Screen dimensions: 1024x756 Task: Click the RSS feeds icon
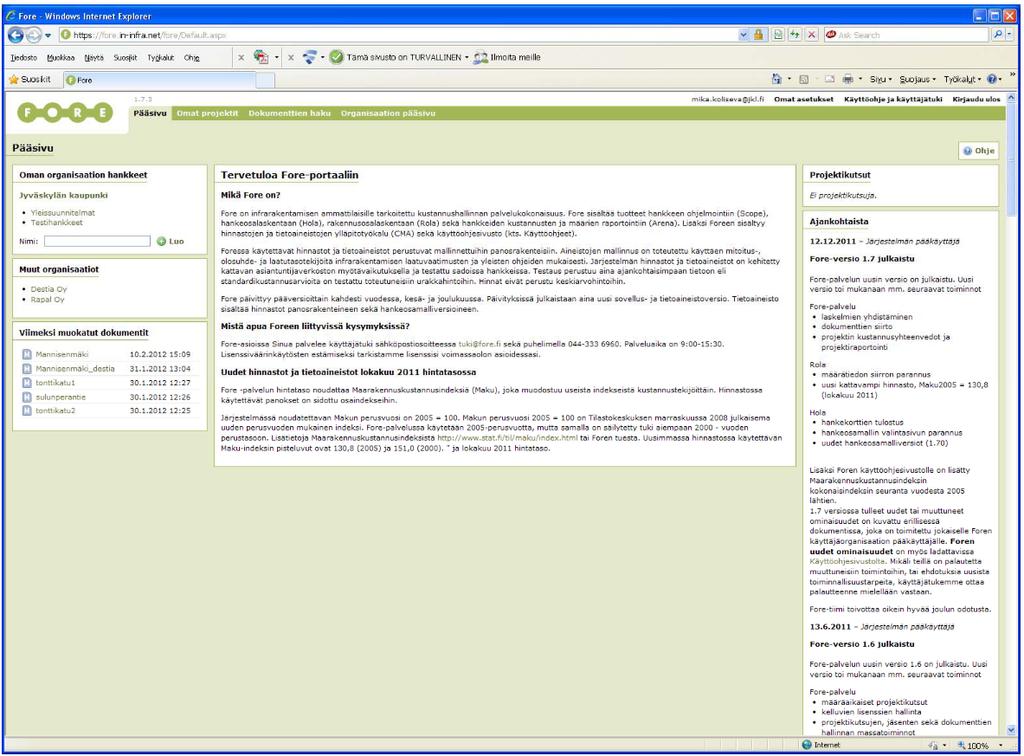tap(804, 80)
